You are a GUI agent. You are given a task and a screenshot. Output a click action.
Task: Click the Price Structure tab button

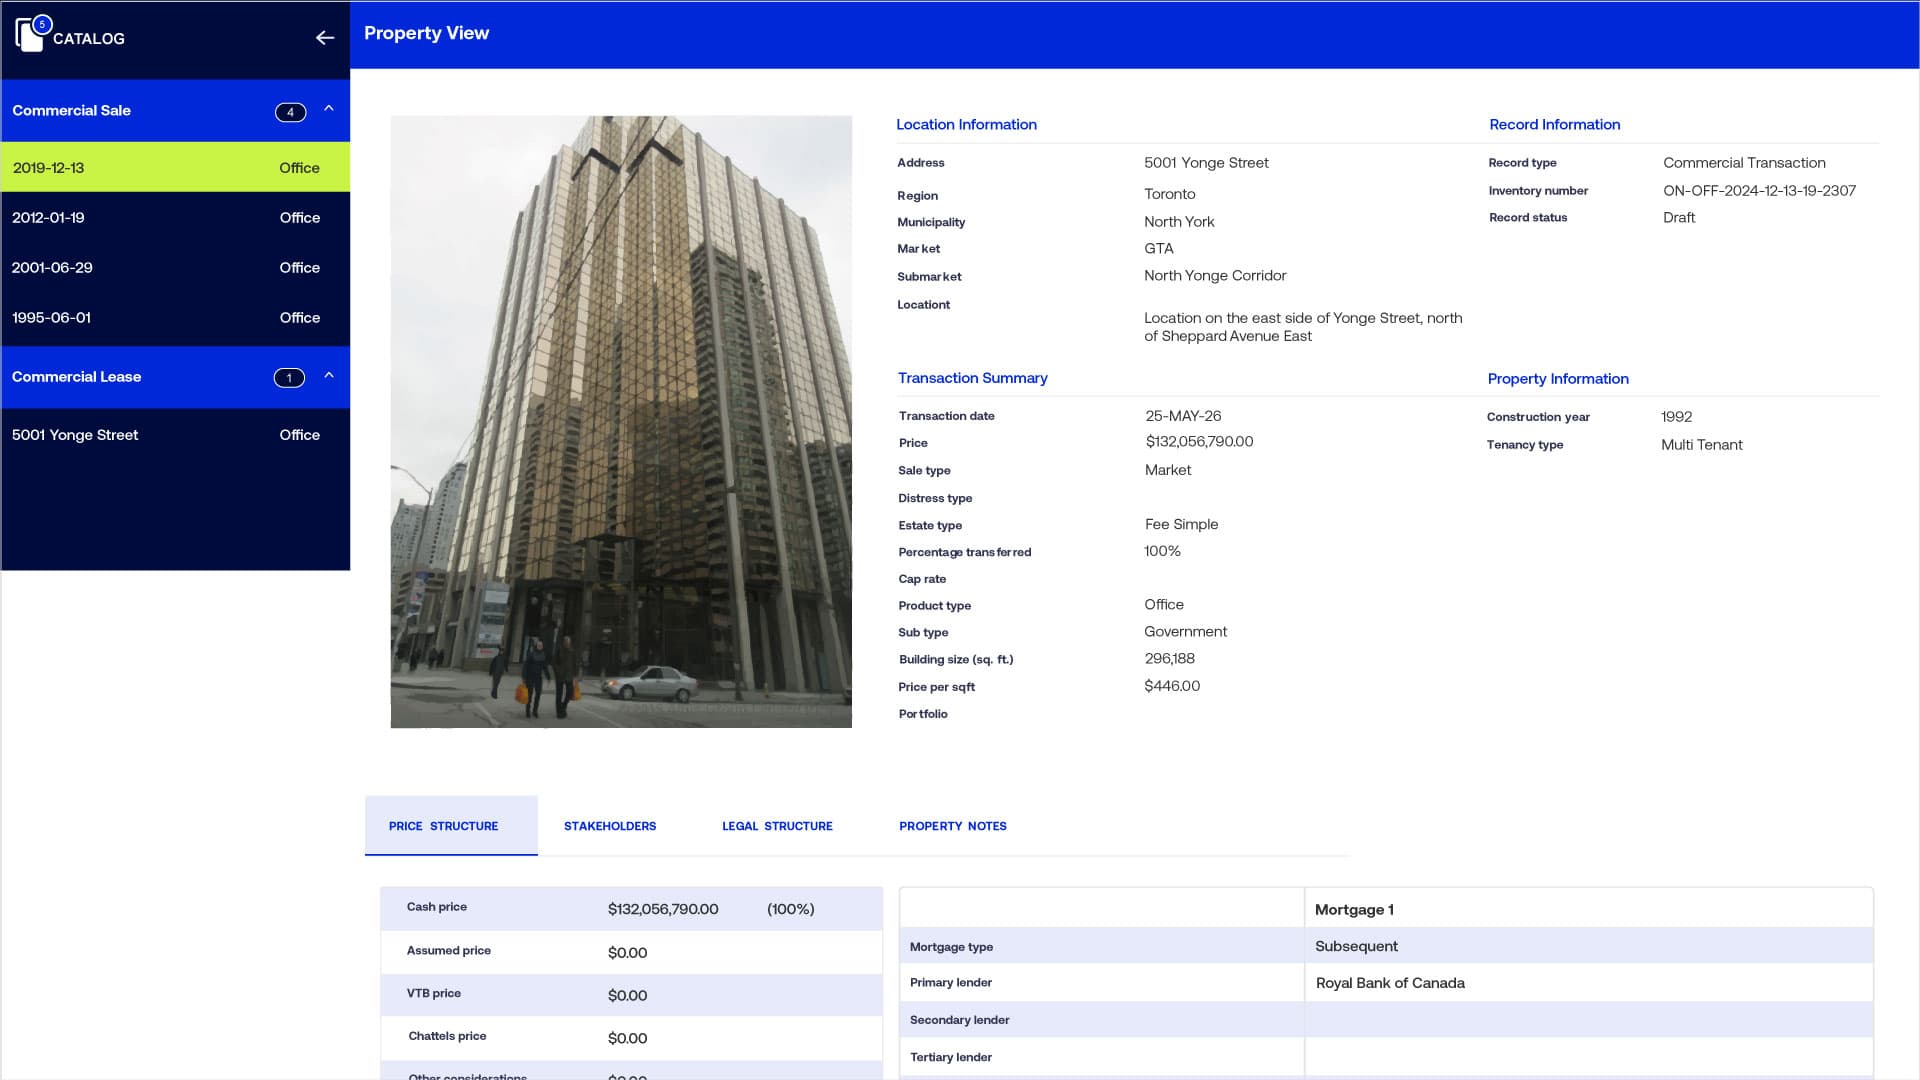click(443, 826)
